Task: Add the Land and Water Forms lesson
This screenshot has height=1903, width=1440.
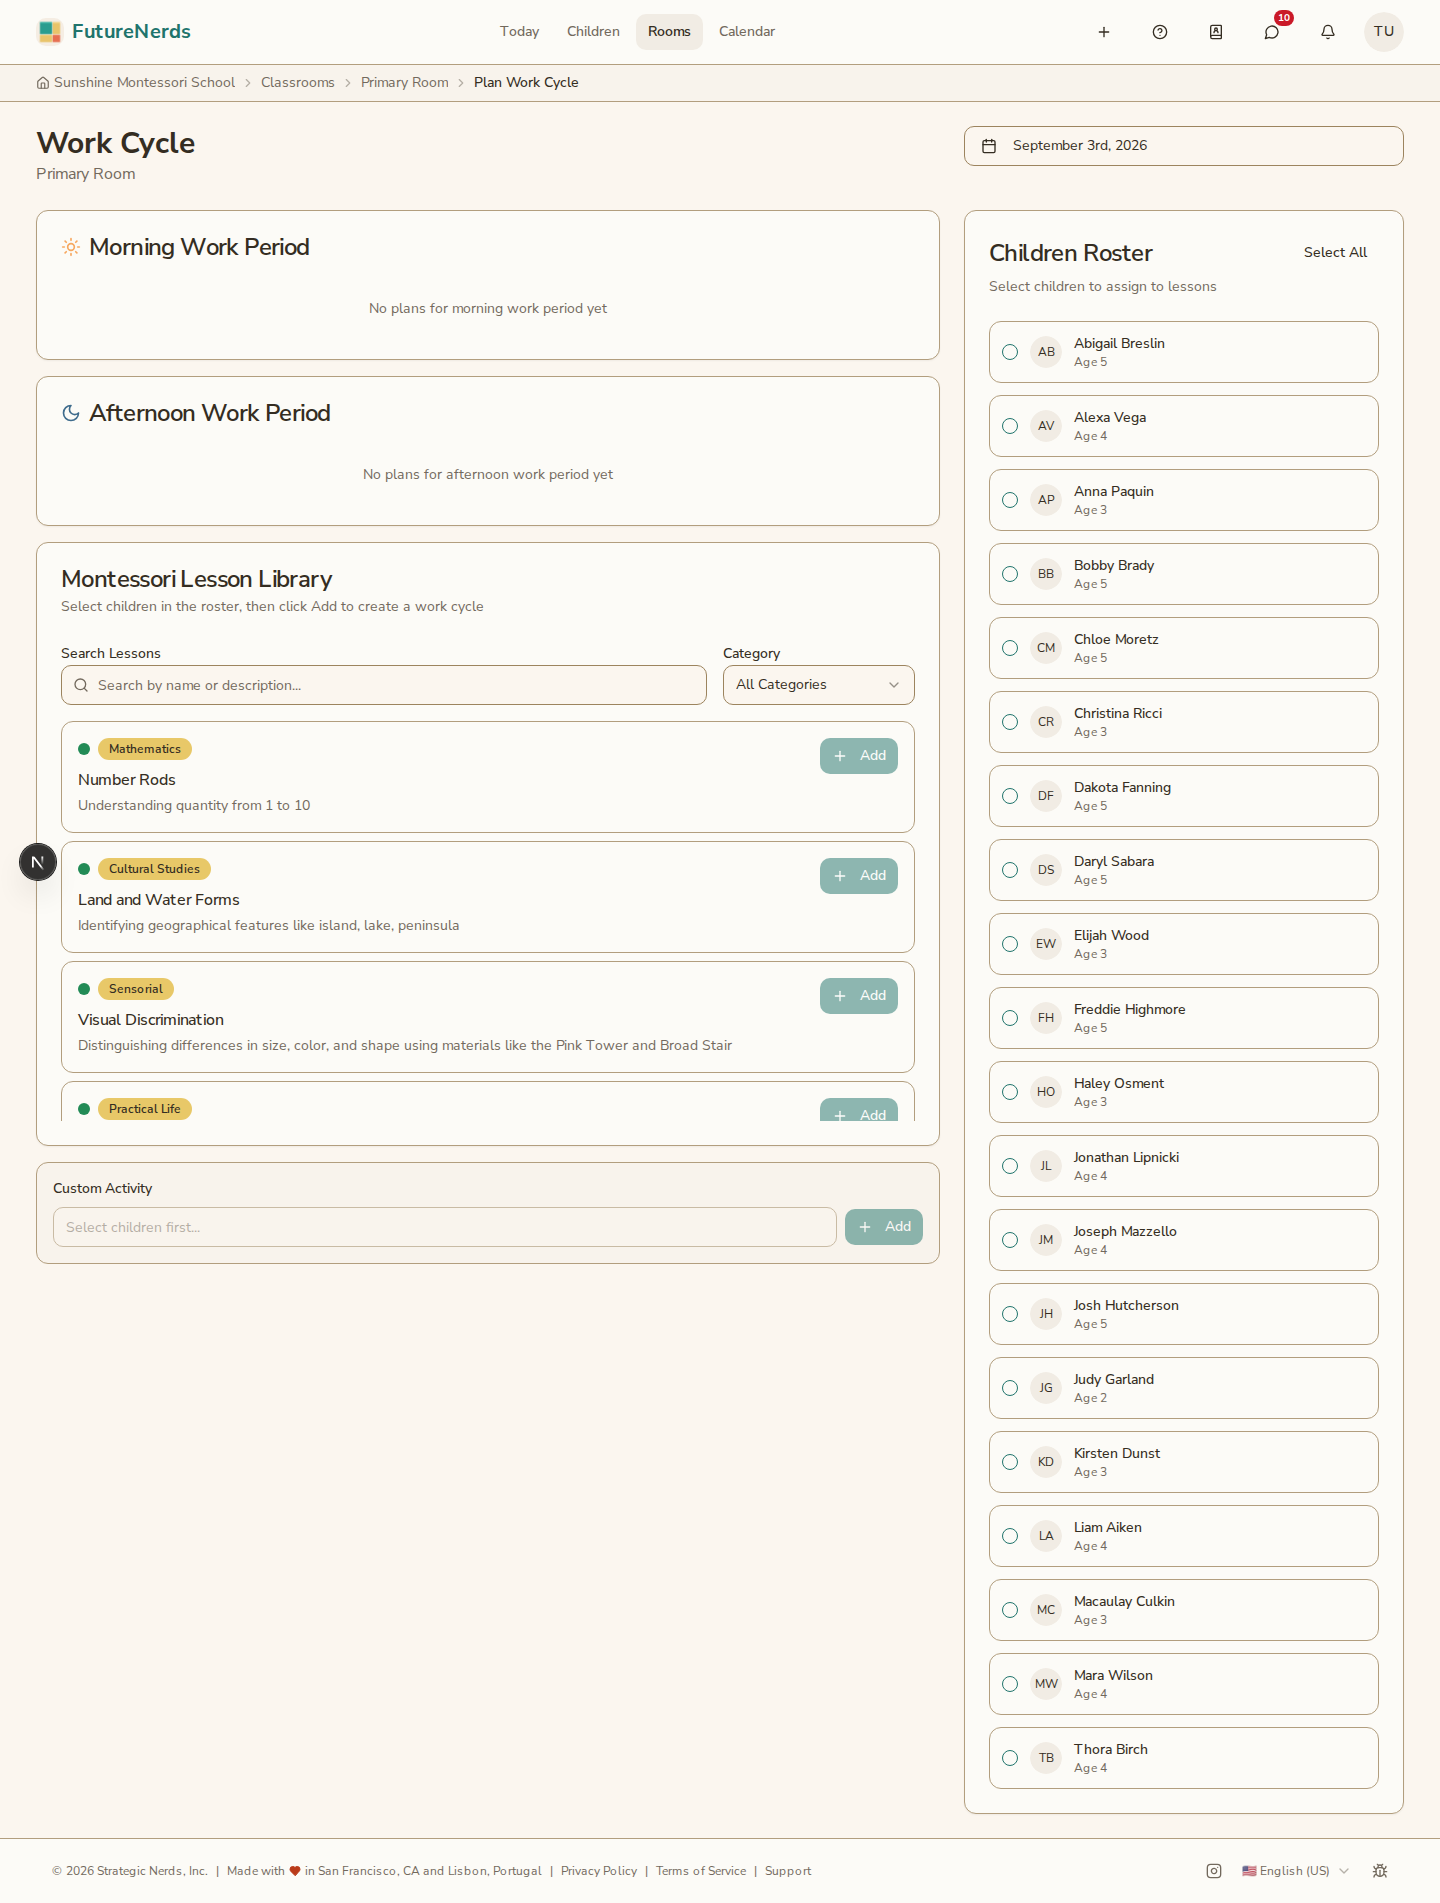Action: tap(859, 876)
